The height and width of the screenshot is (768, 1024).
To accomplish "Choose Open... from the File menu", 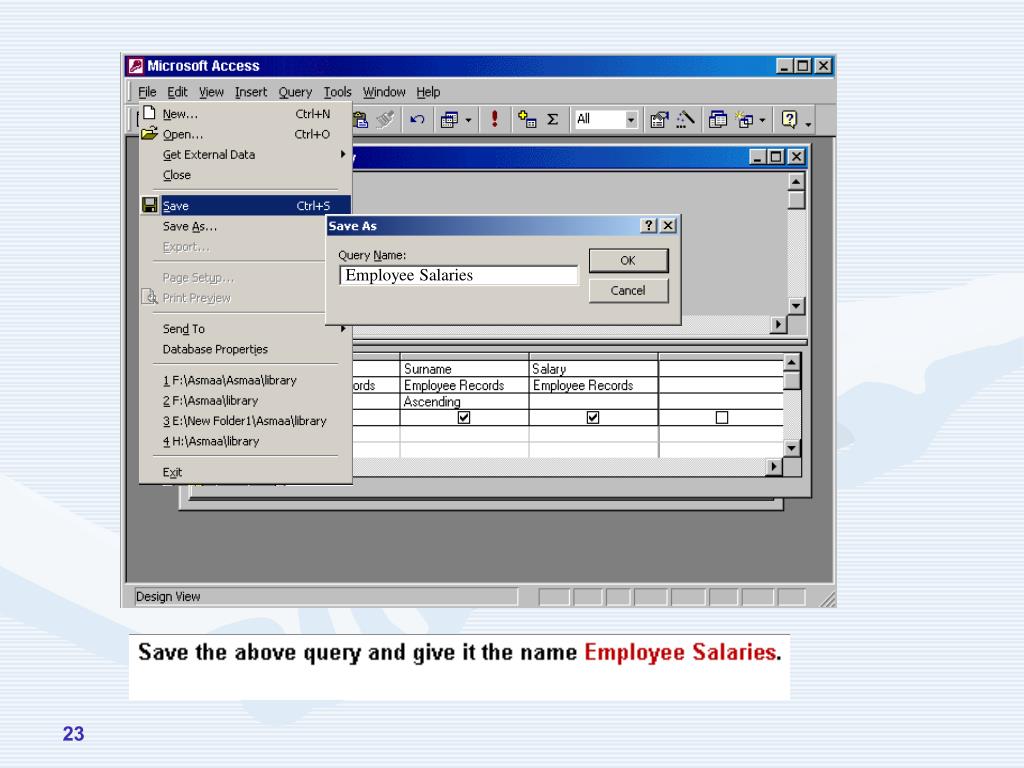I will [x=246, y=134].
